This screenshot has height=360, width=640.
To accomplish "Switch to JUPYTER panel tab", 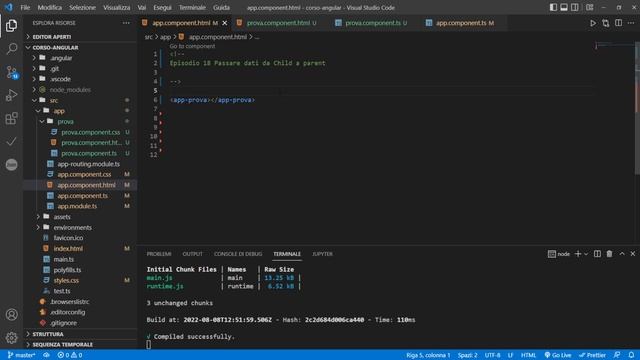I will coord(322,254).
